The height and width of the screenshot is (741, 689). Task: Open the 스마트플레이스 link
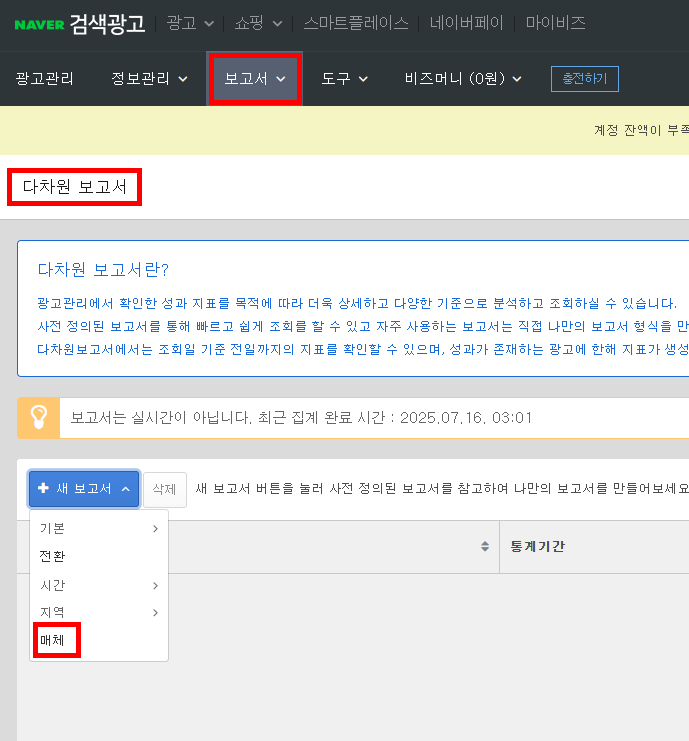point(356,23)
